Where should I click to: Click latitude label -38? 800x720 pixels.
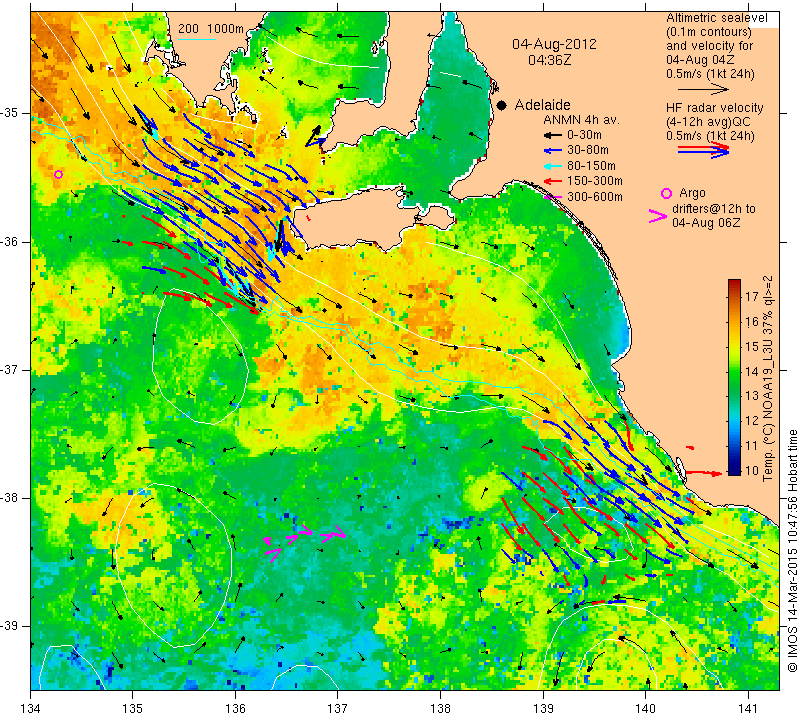point(10,498)
